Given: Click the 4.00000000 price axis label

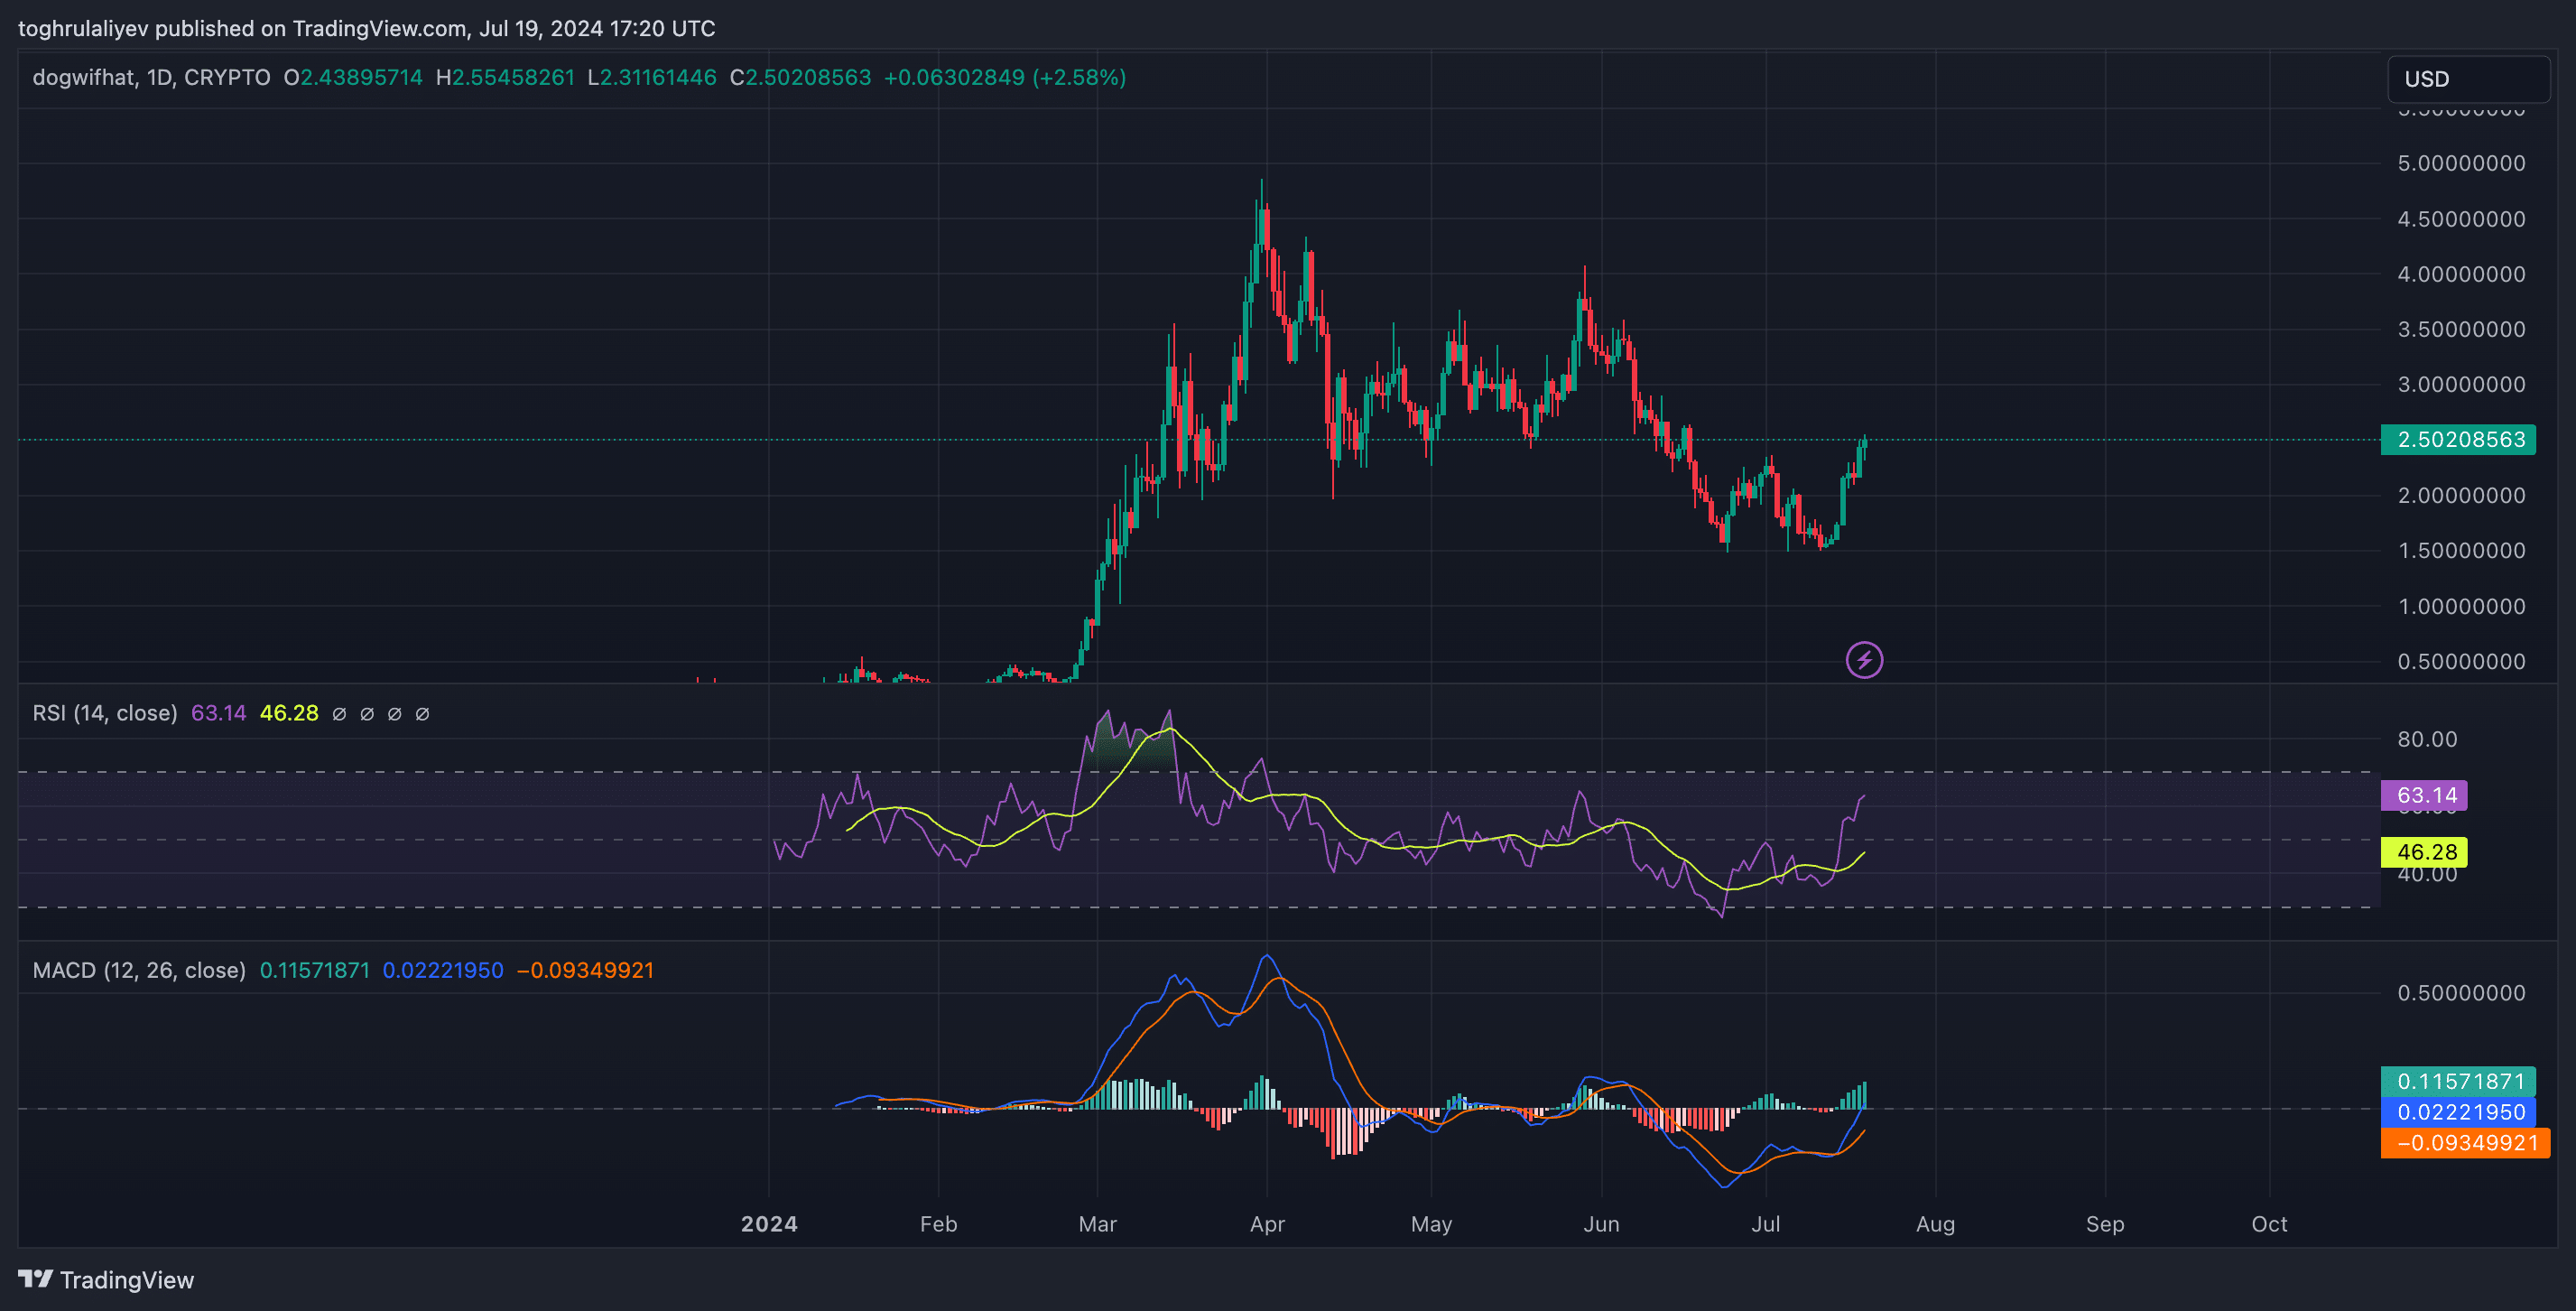Looking at the screenshot, I should [x=2461, y=274].
